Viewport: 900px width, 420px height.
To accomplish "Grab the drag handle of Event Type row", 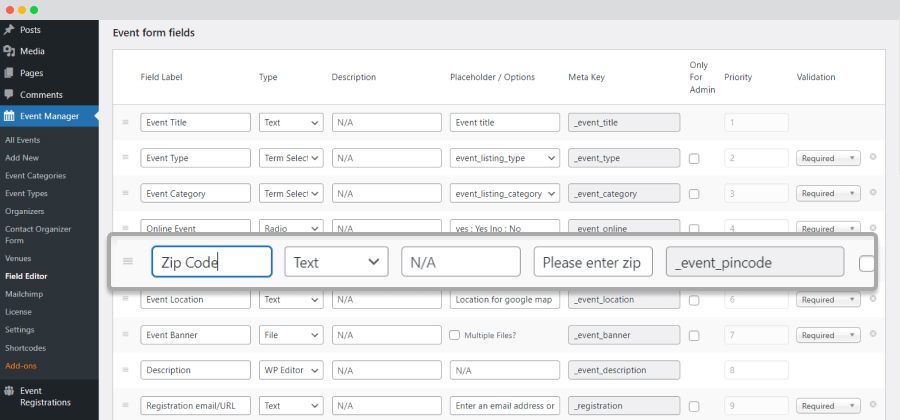I will click(125, 158).
